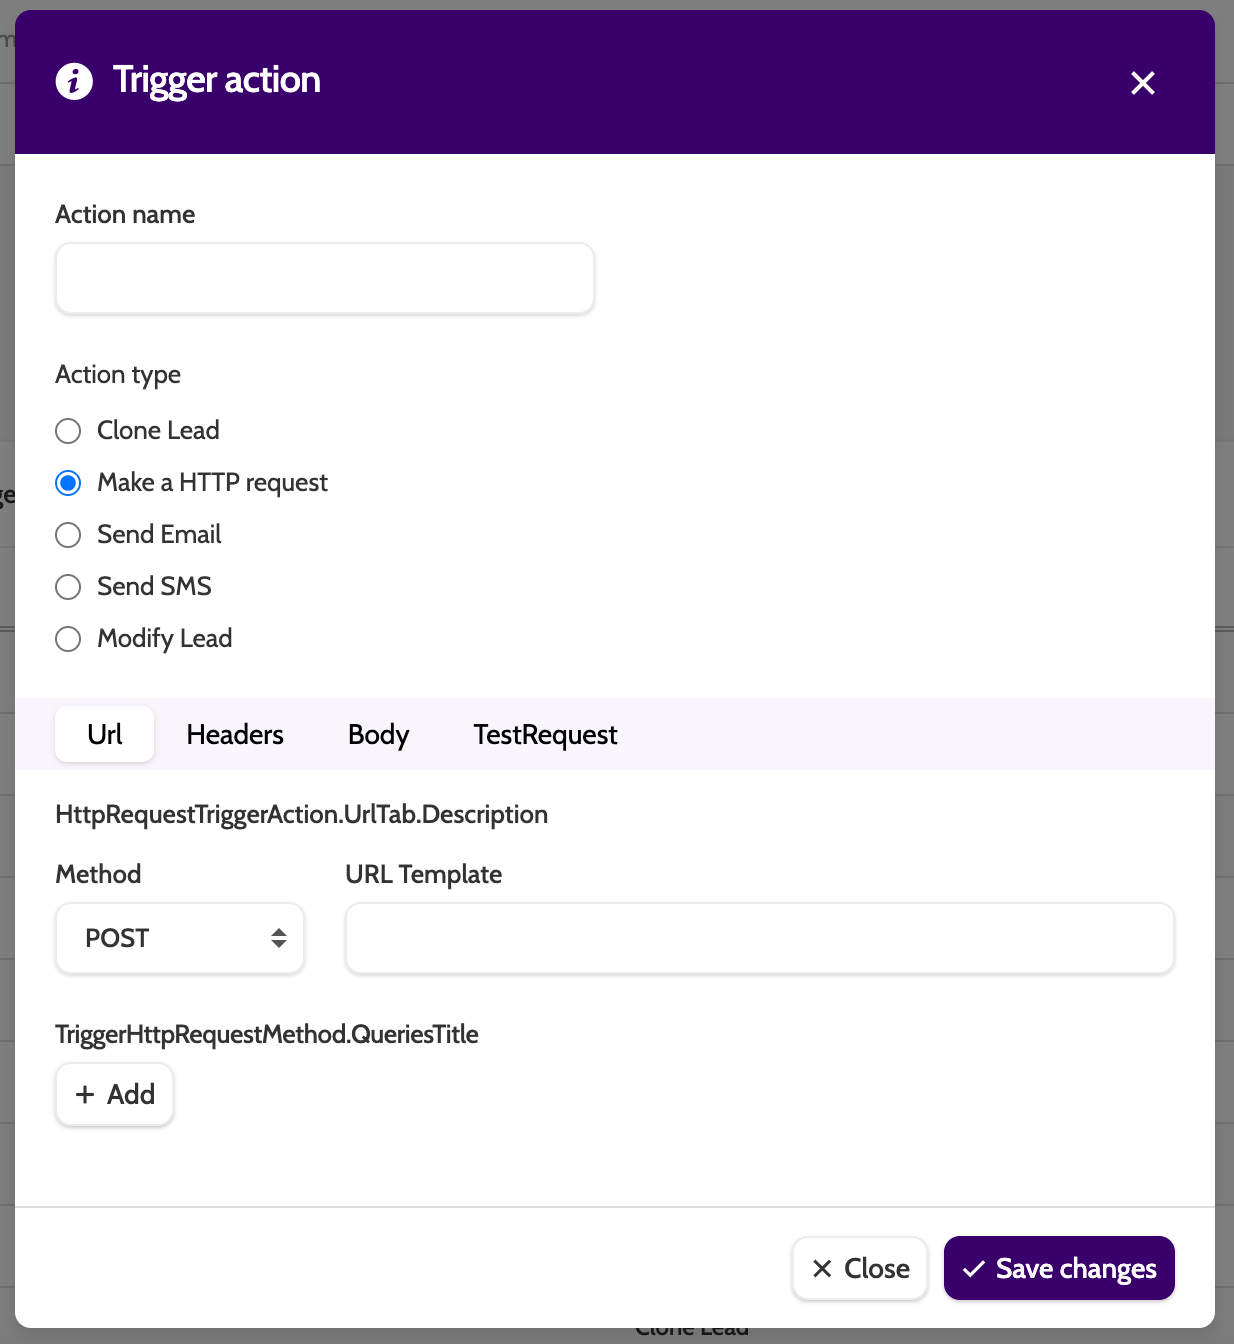Open the Body tab
Viewport: 1234px width, 1344px height.
pyautogui.click(x=378, y=735)
